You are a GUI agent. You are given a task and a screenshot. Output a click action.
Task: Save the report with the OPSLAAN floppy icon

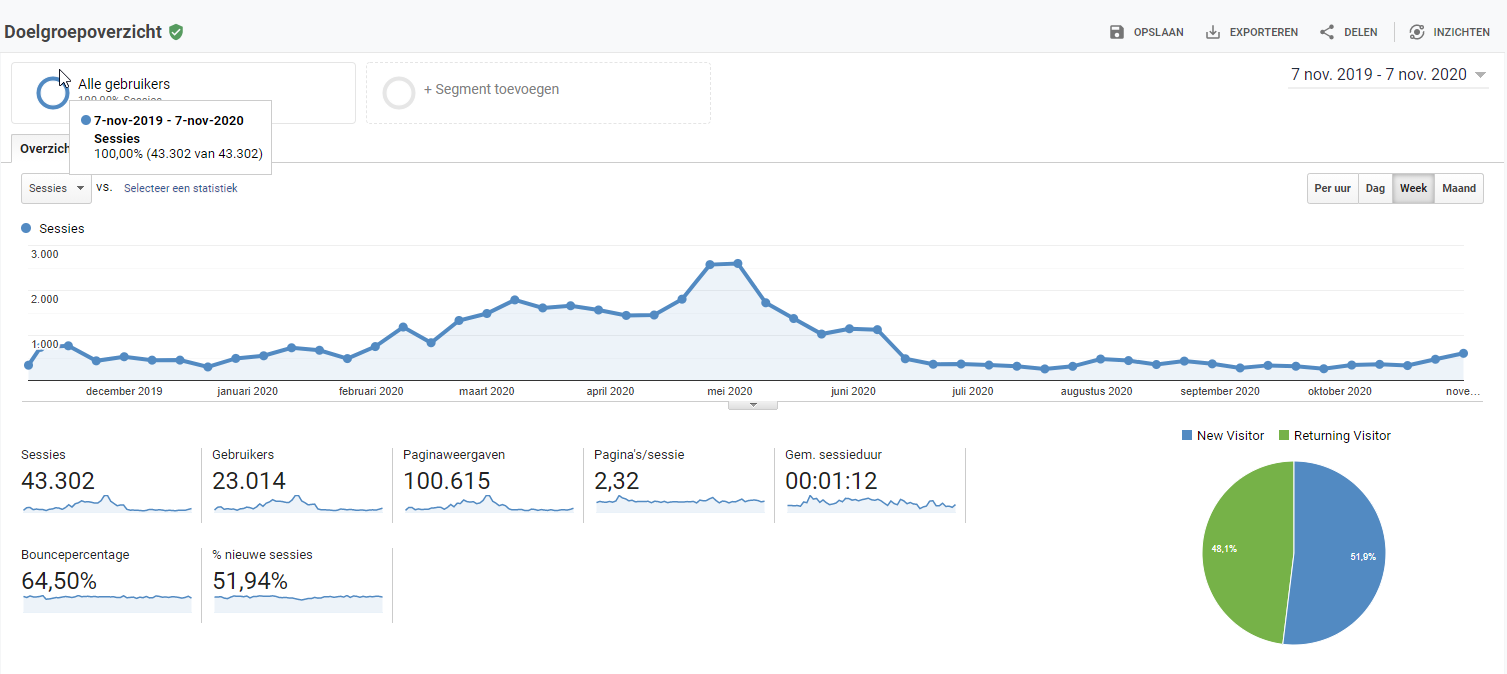pos(1117,32)
